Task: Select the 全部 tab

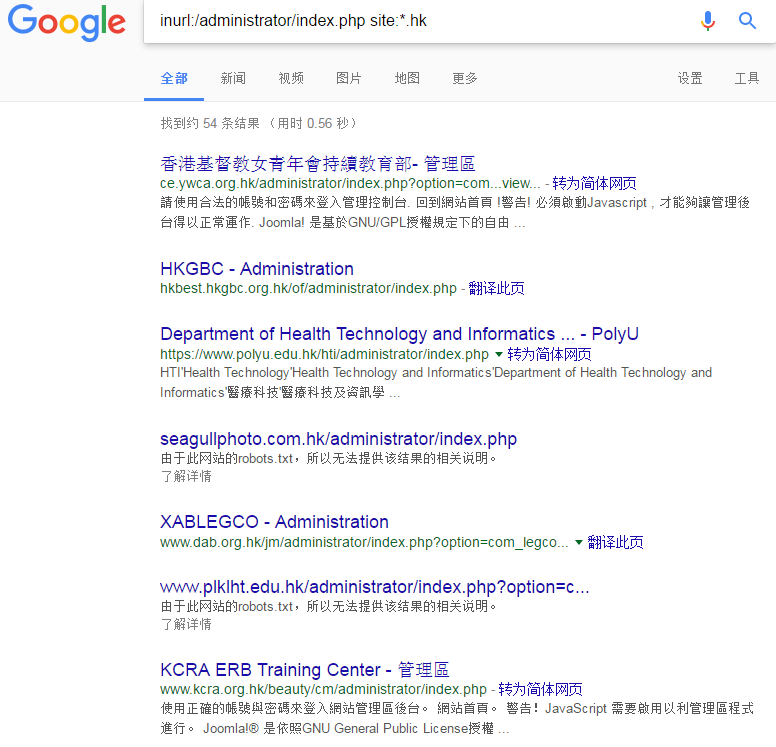Action: coord(174,78)
